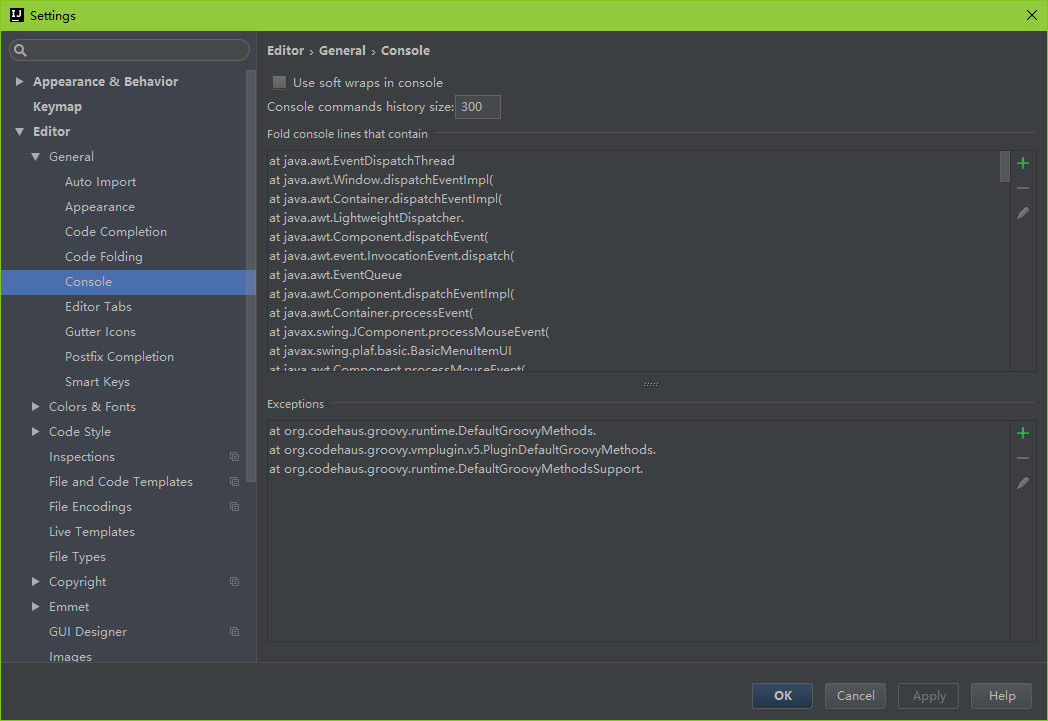This screenshot has height=721, width=1048.
Task: Click the Cancel button
Action: tap(855, 696)
